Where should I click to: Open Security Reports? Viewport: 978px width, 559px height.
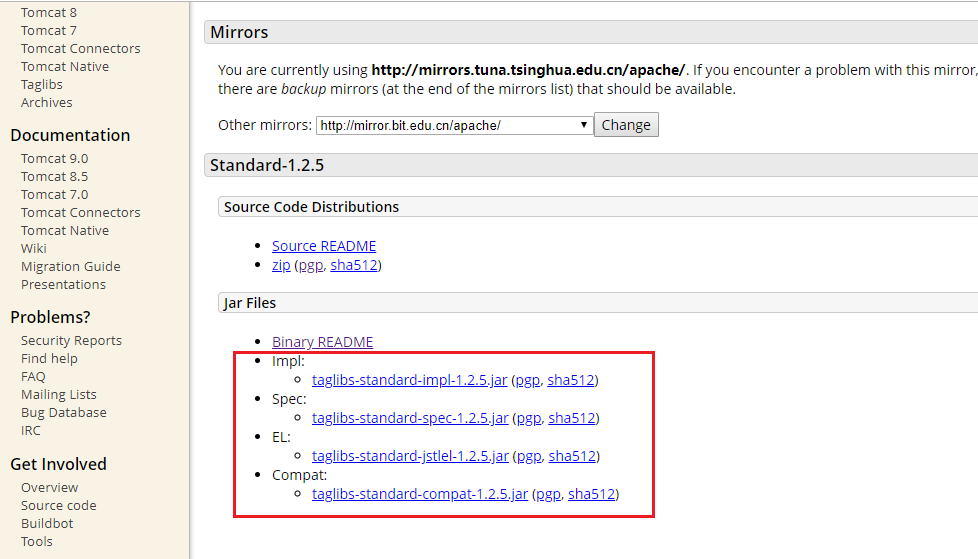(71, 341)
